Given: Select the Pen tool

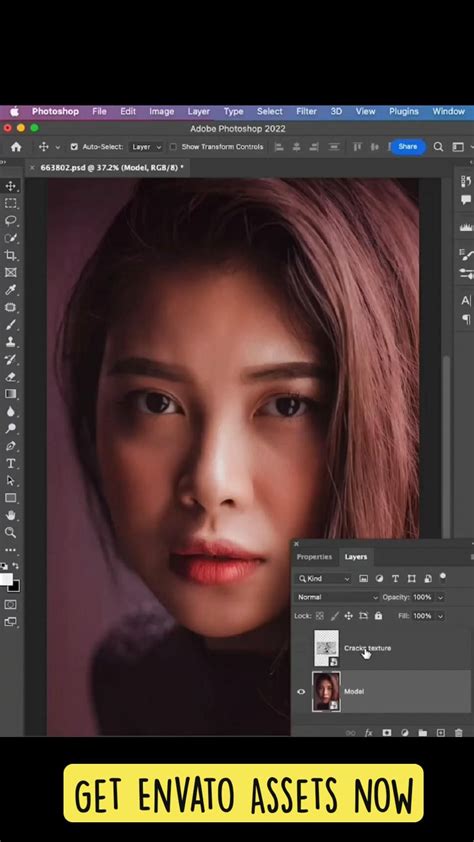Looking at the screenshot, I should [10, 446].
